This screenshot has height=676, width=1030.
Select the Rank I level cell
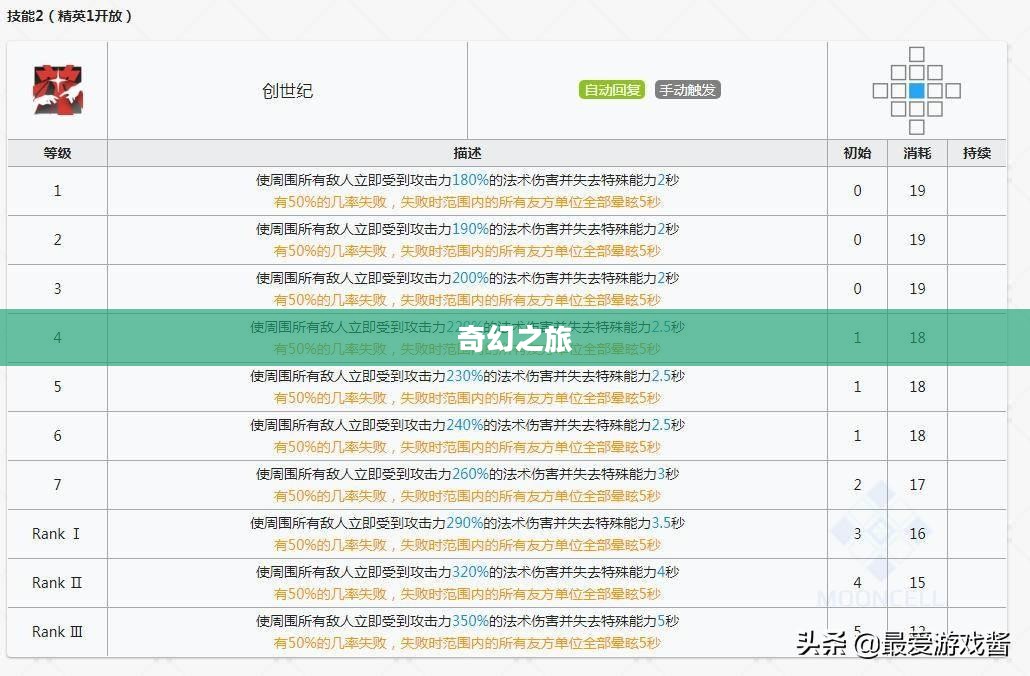56,533
